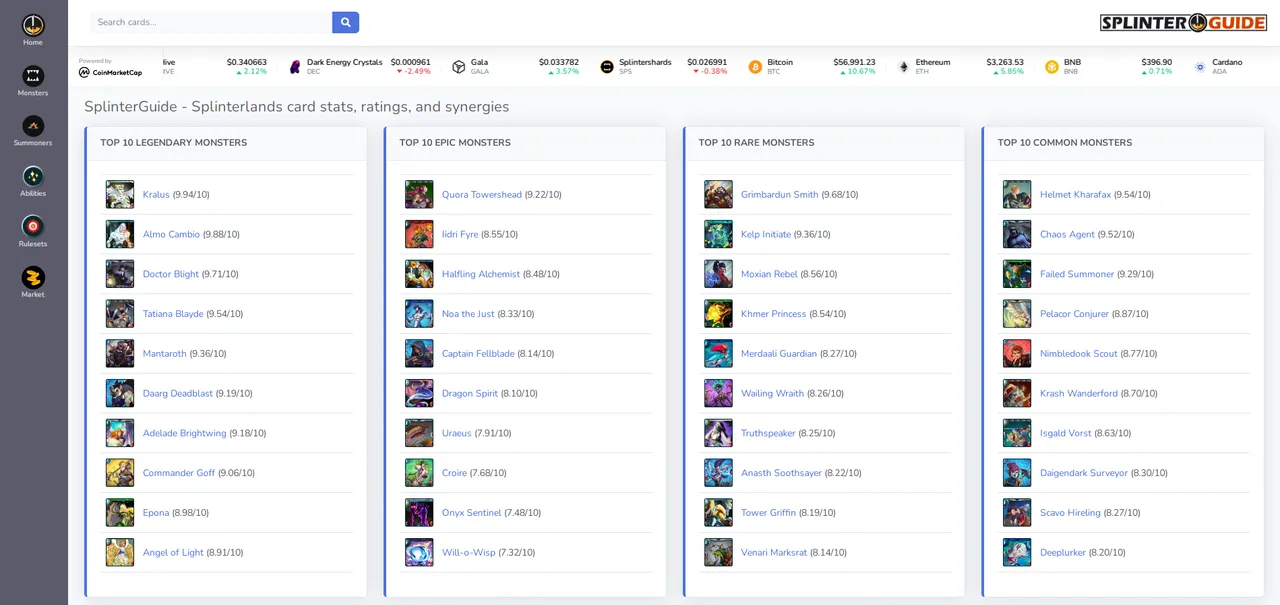Open the Iidri Fyre link
This screenshot has width=1280, height=605.
[x=460, y=234]
